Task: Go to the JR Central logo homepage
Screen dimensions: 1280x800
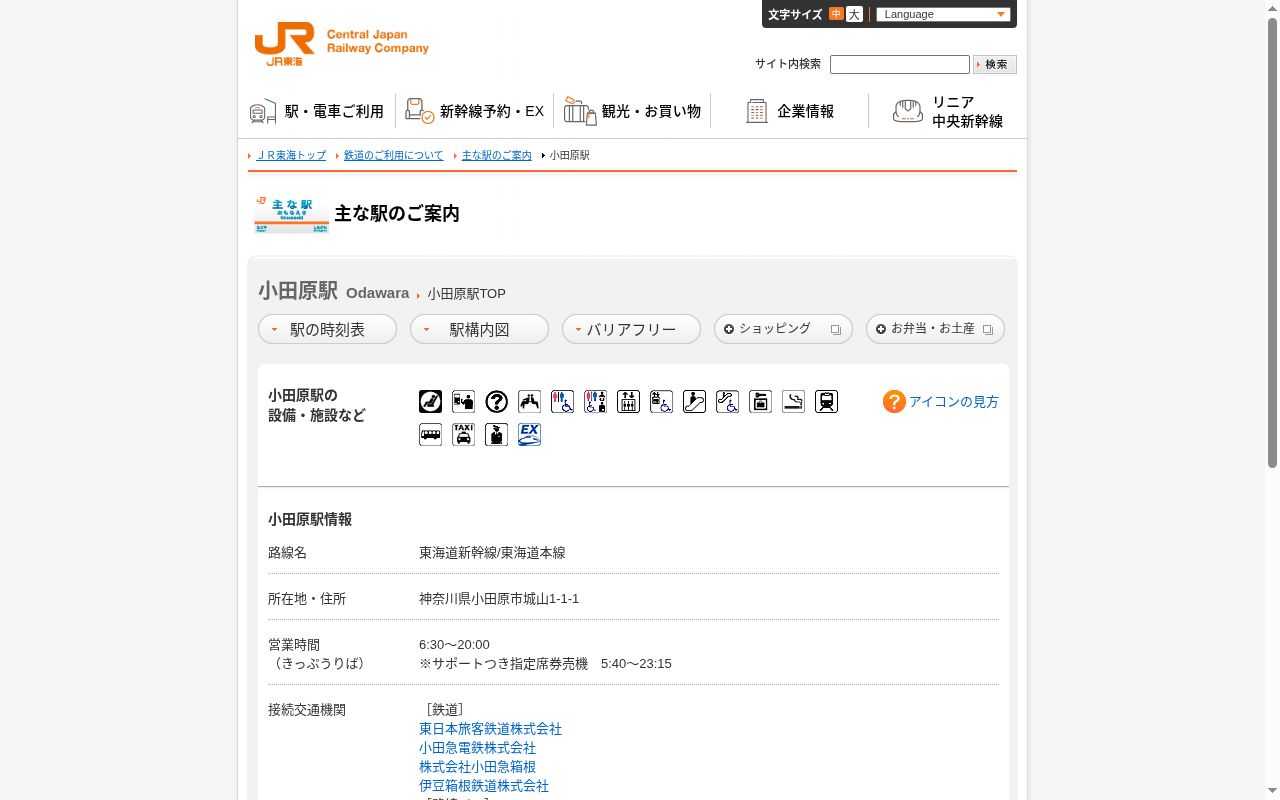Action: (341, 44)
